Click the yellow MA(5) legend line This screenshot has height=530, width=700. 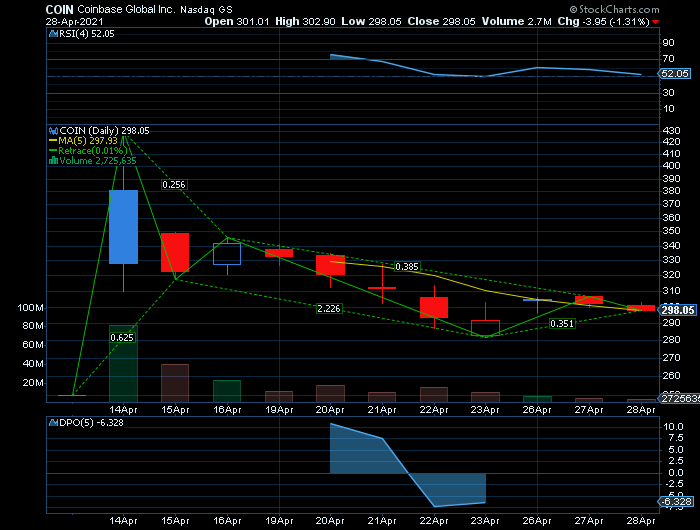click(x=53, y=141)
